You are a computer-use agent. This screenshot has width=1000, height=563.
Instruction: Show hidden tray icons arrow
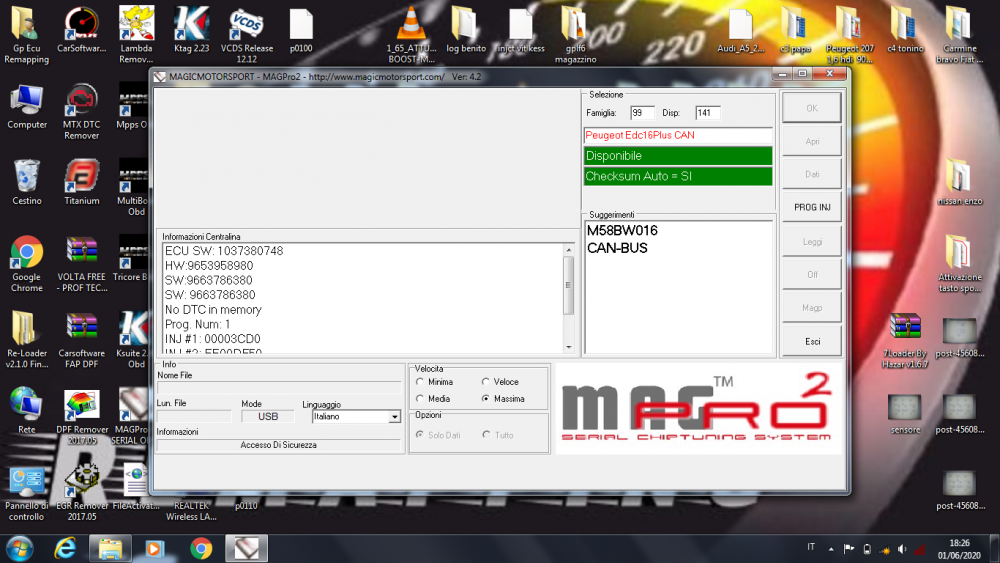coord(831,549)
